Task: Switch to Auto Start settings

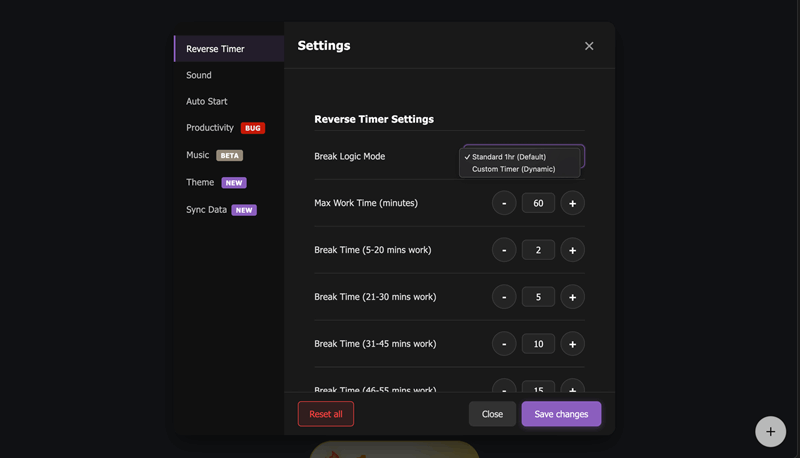Action: [x=207, y=101]
